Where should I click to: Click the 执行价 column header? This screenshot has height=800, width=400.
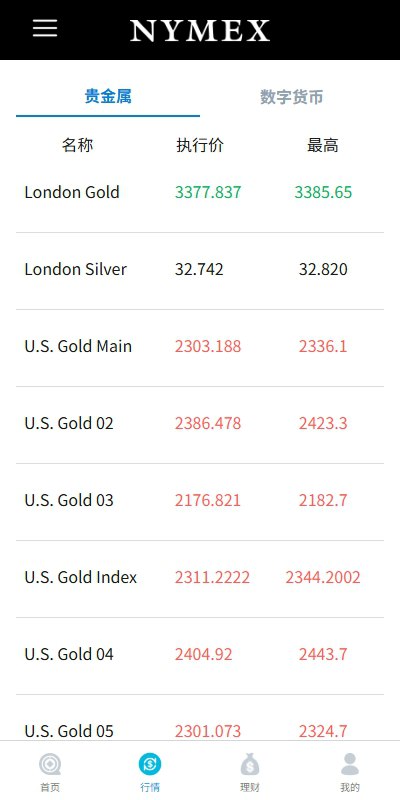click(200, 145)
